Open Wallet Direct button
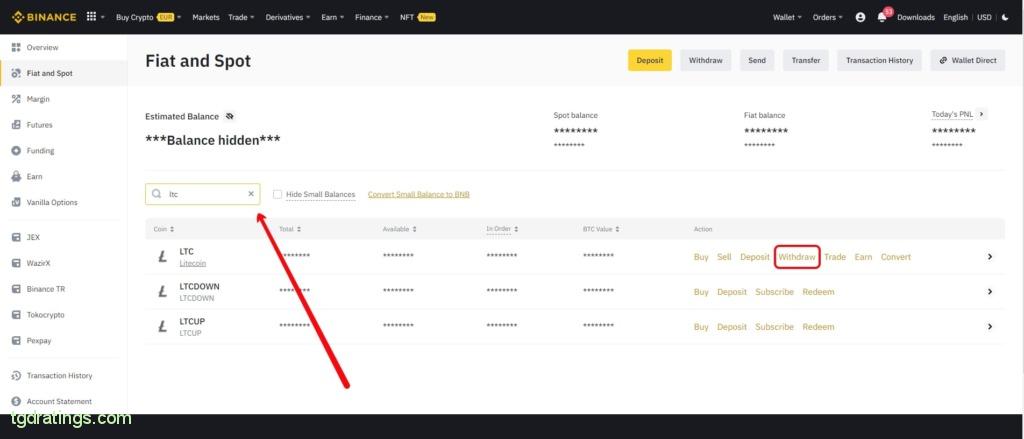 968,60
